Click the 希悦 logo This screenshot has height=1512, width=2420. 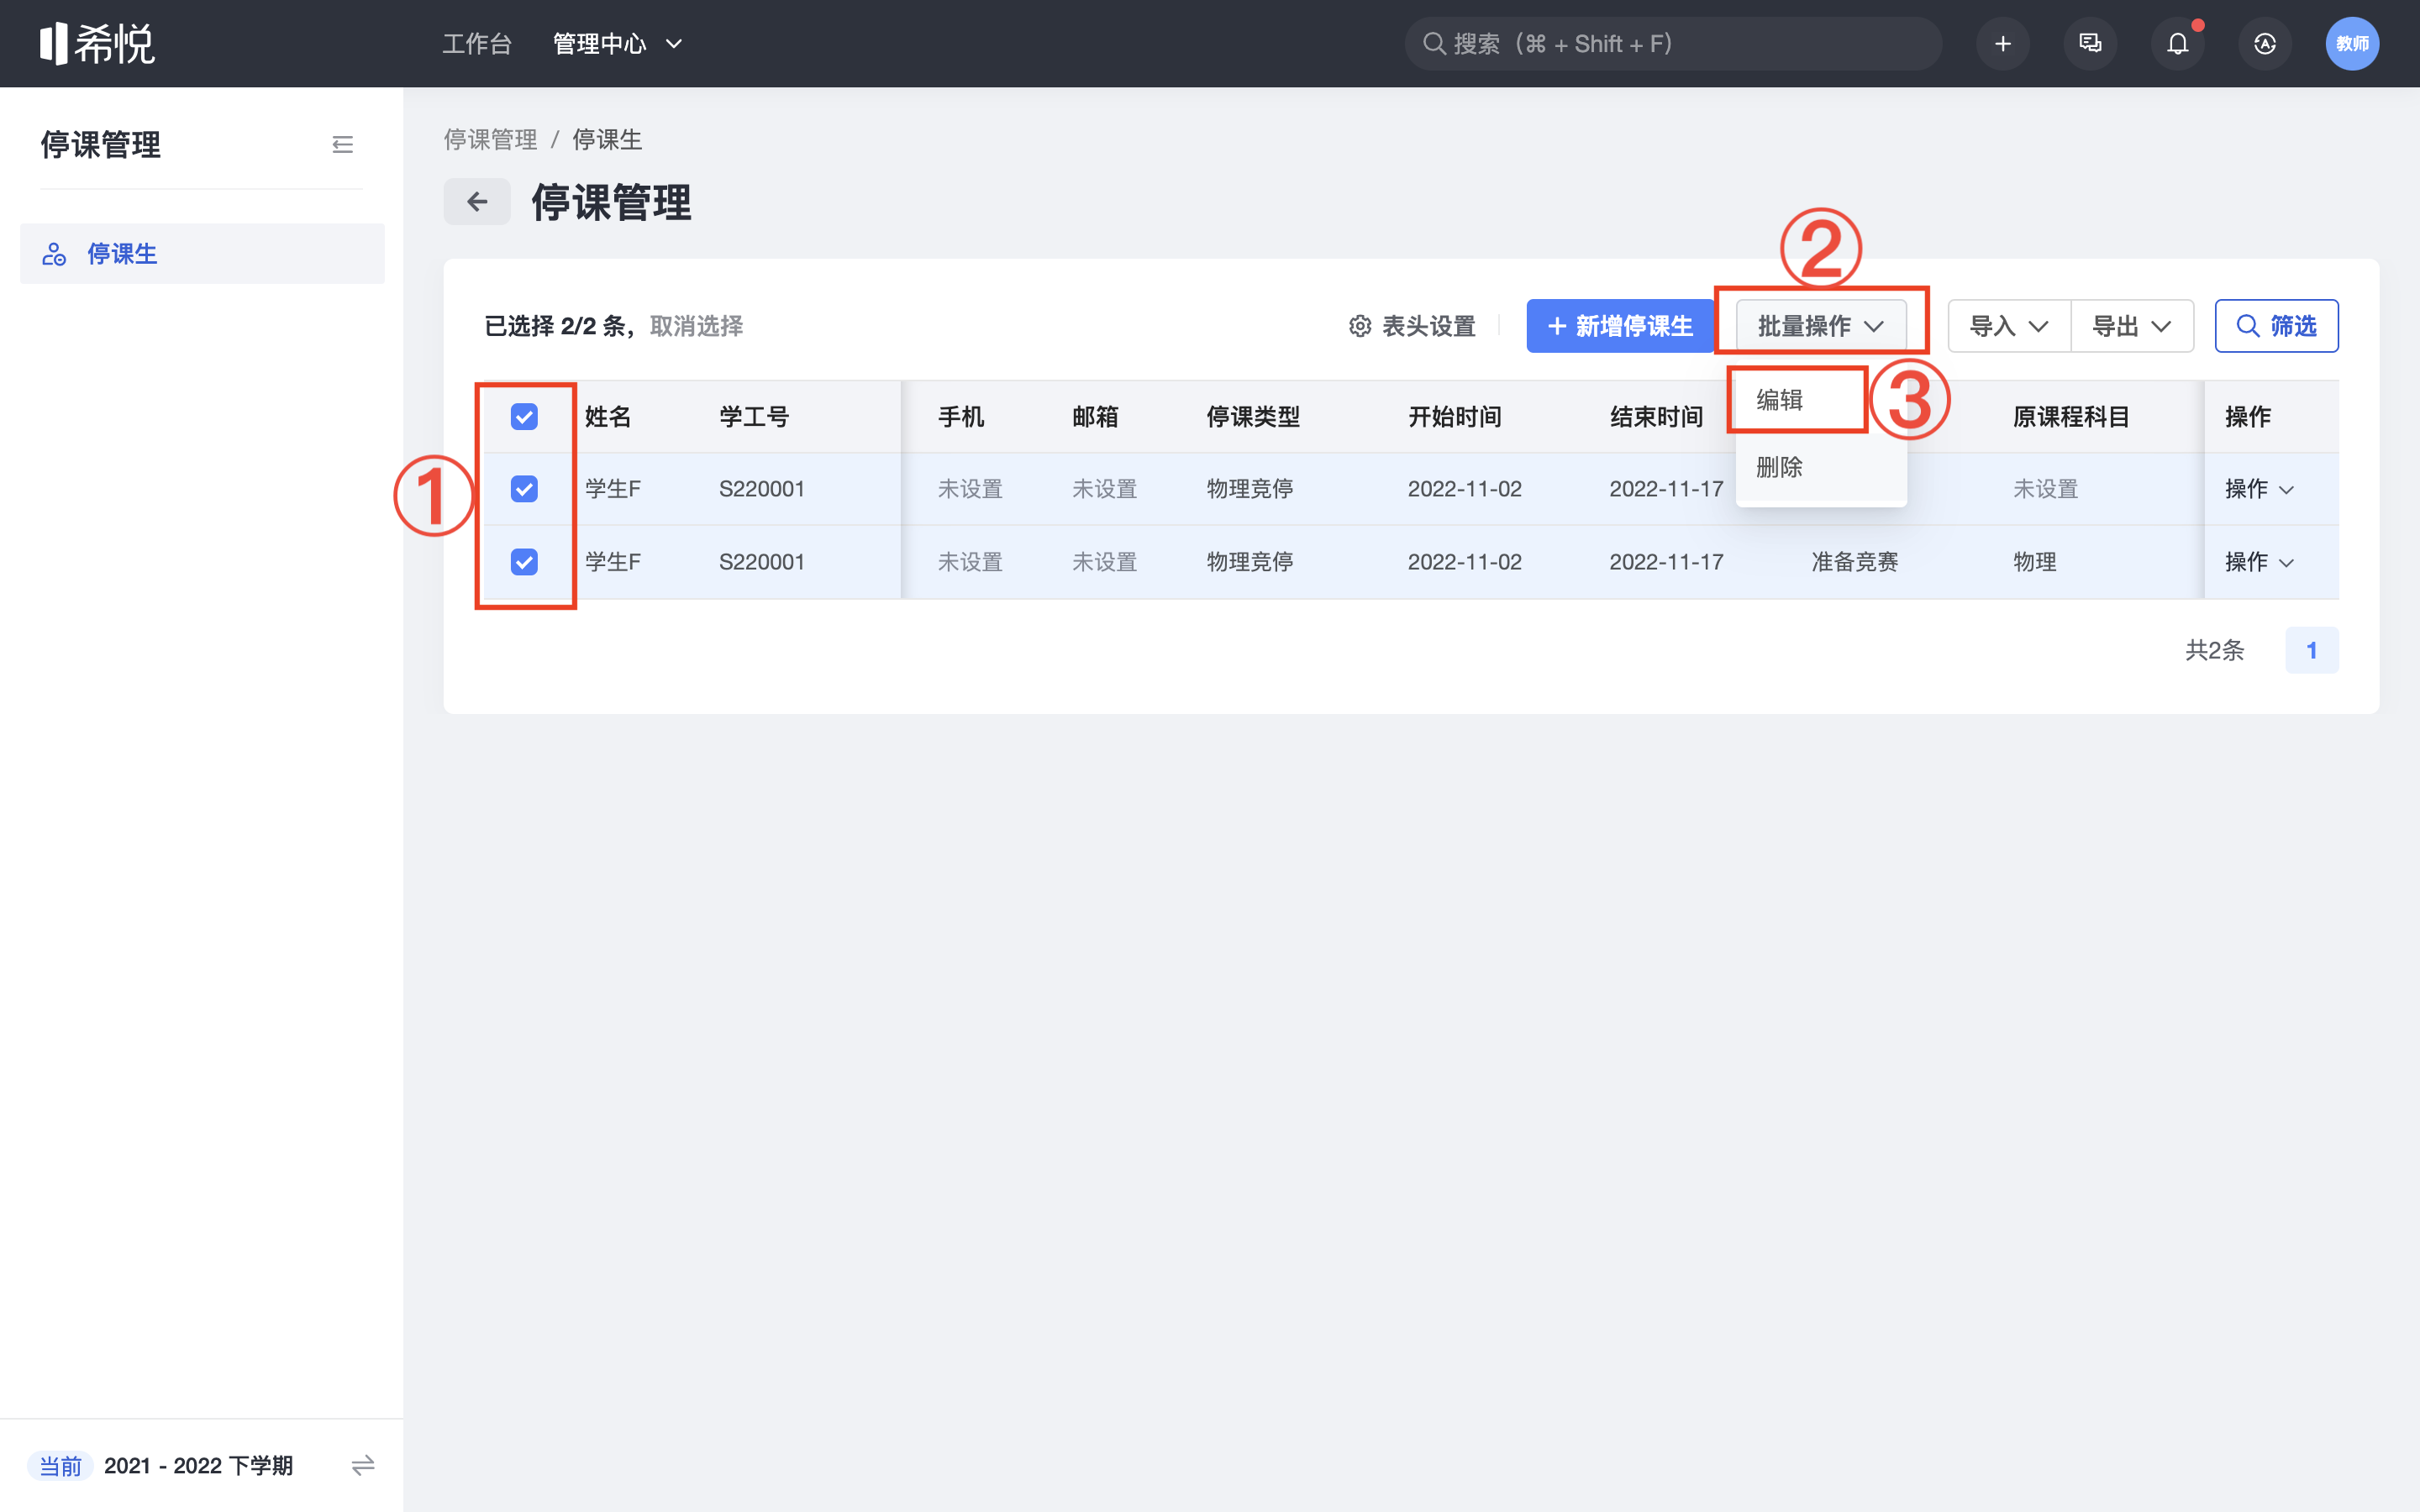click(97, 43)
